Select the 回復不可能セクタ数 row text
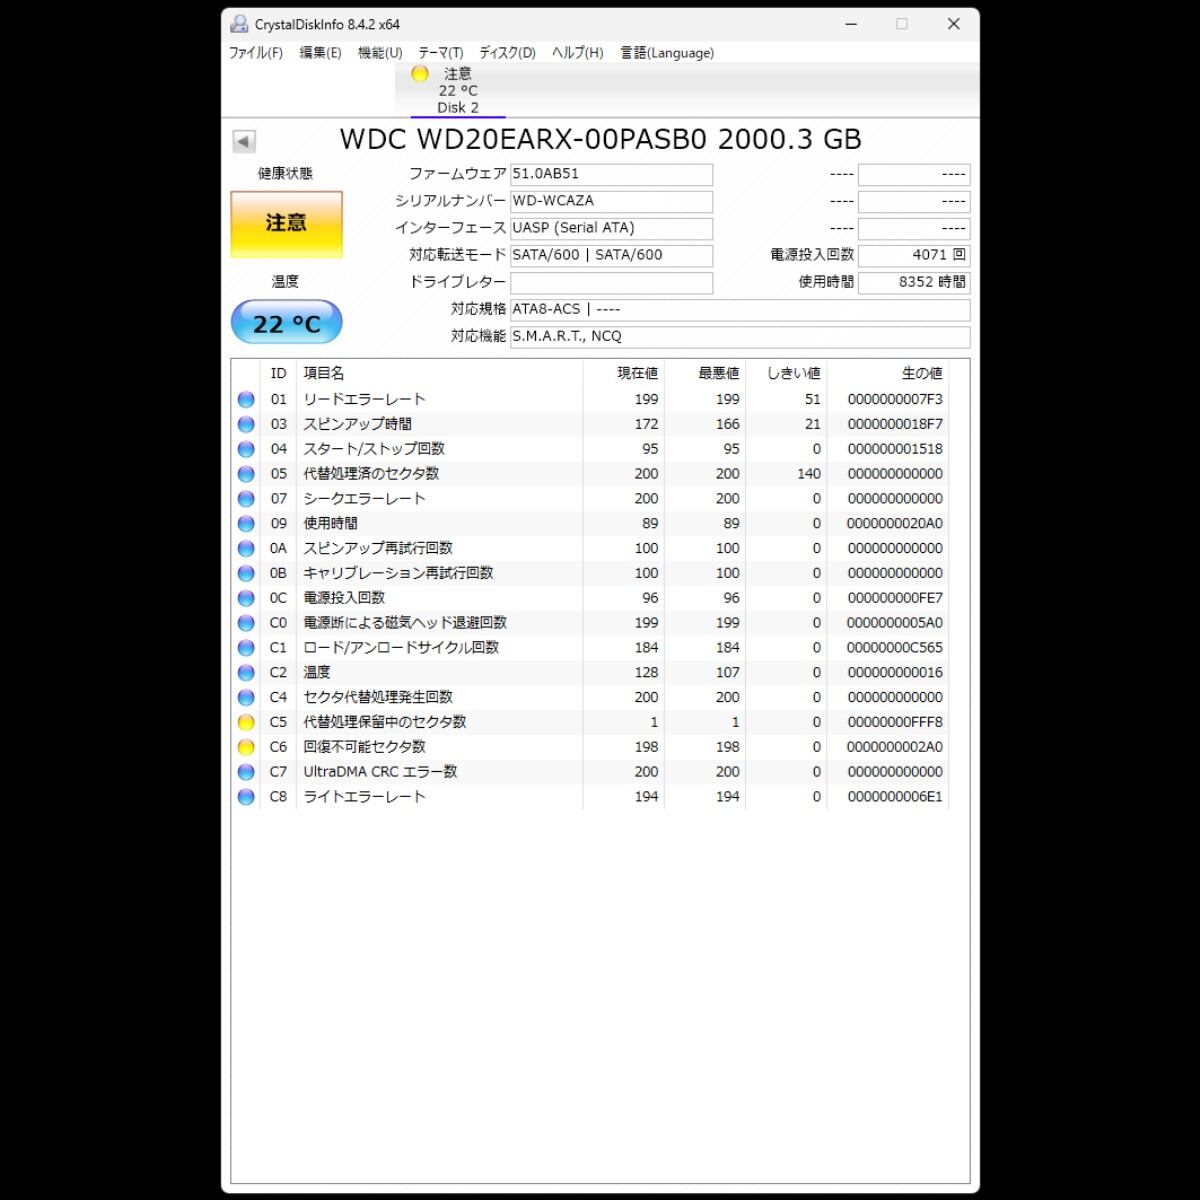This screenshot has width=1200, height=1200. pyautogui.click(x=365, y=747)
